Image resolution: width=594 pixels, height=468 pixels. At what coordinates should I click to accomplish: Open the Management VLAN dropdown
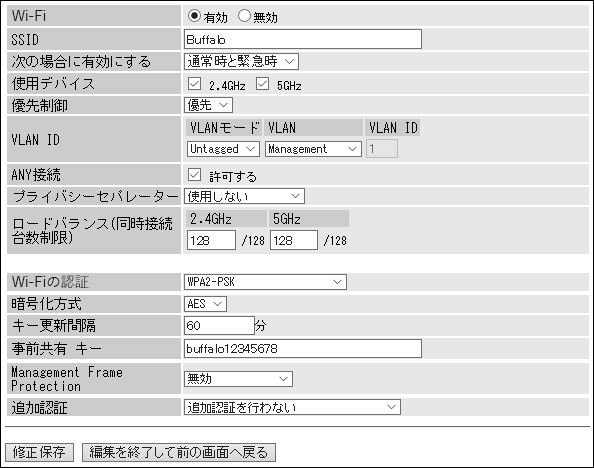(313, 149)
